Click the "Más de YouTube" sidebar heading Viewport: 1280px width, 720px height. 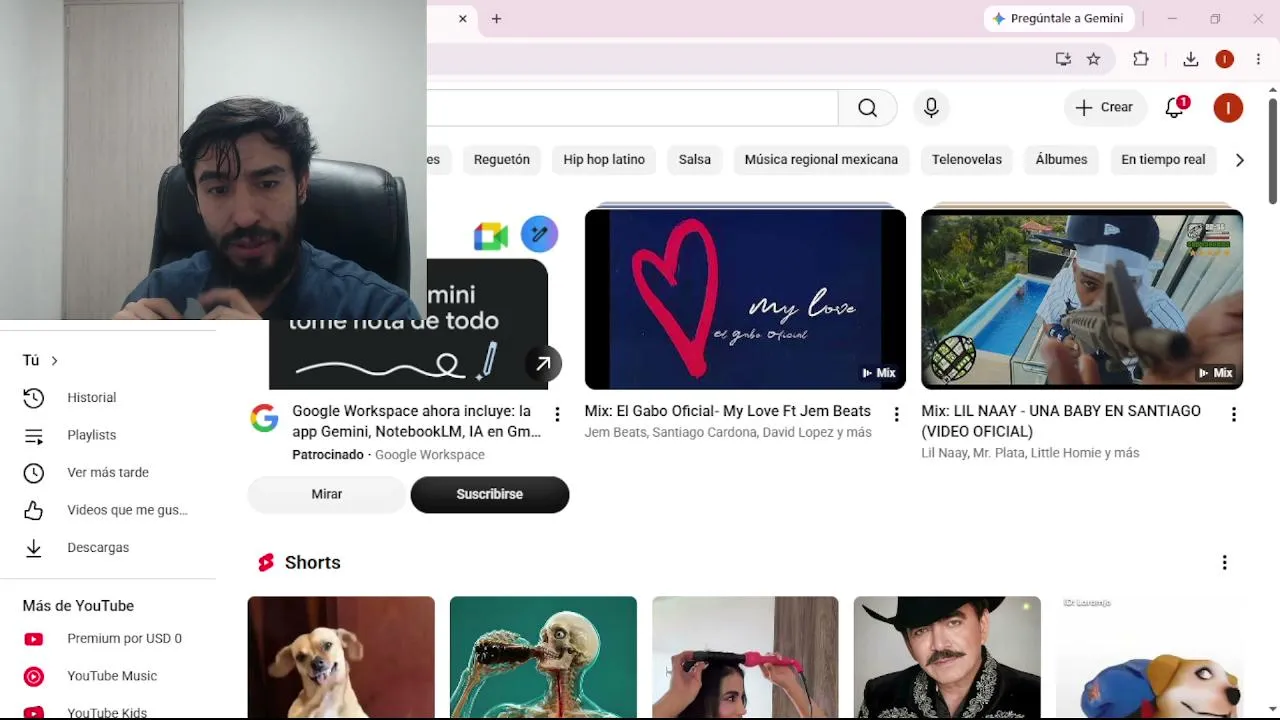(78, 606)
